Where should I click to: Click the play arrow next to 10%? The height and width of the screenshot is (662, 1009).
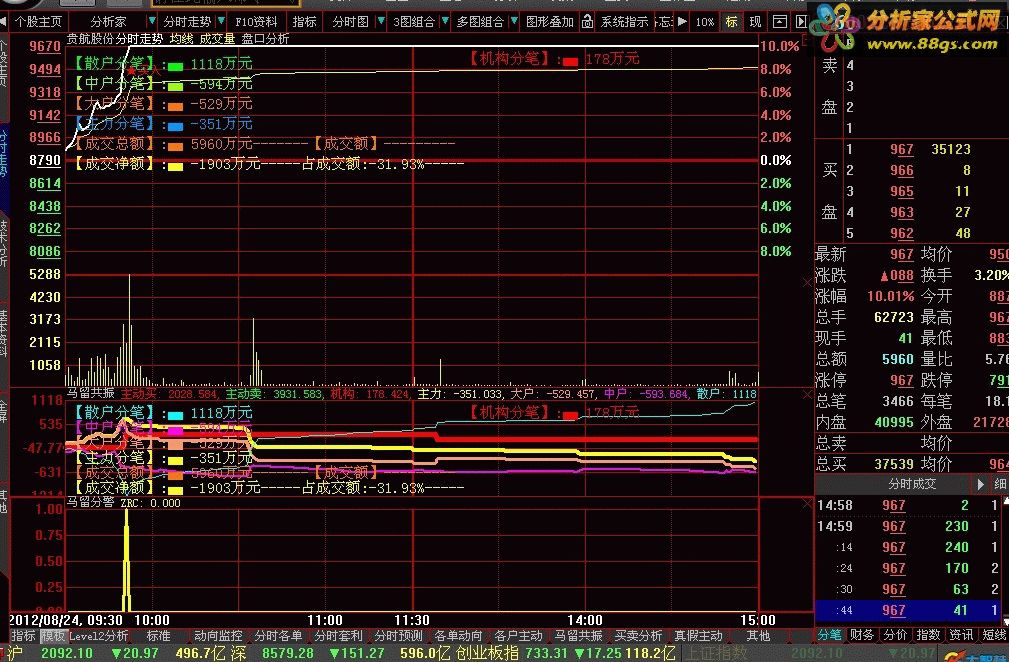(x=682, y=22)
